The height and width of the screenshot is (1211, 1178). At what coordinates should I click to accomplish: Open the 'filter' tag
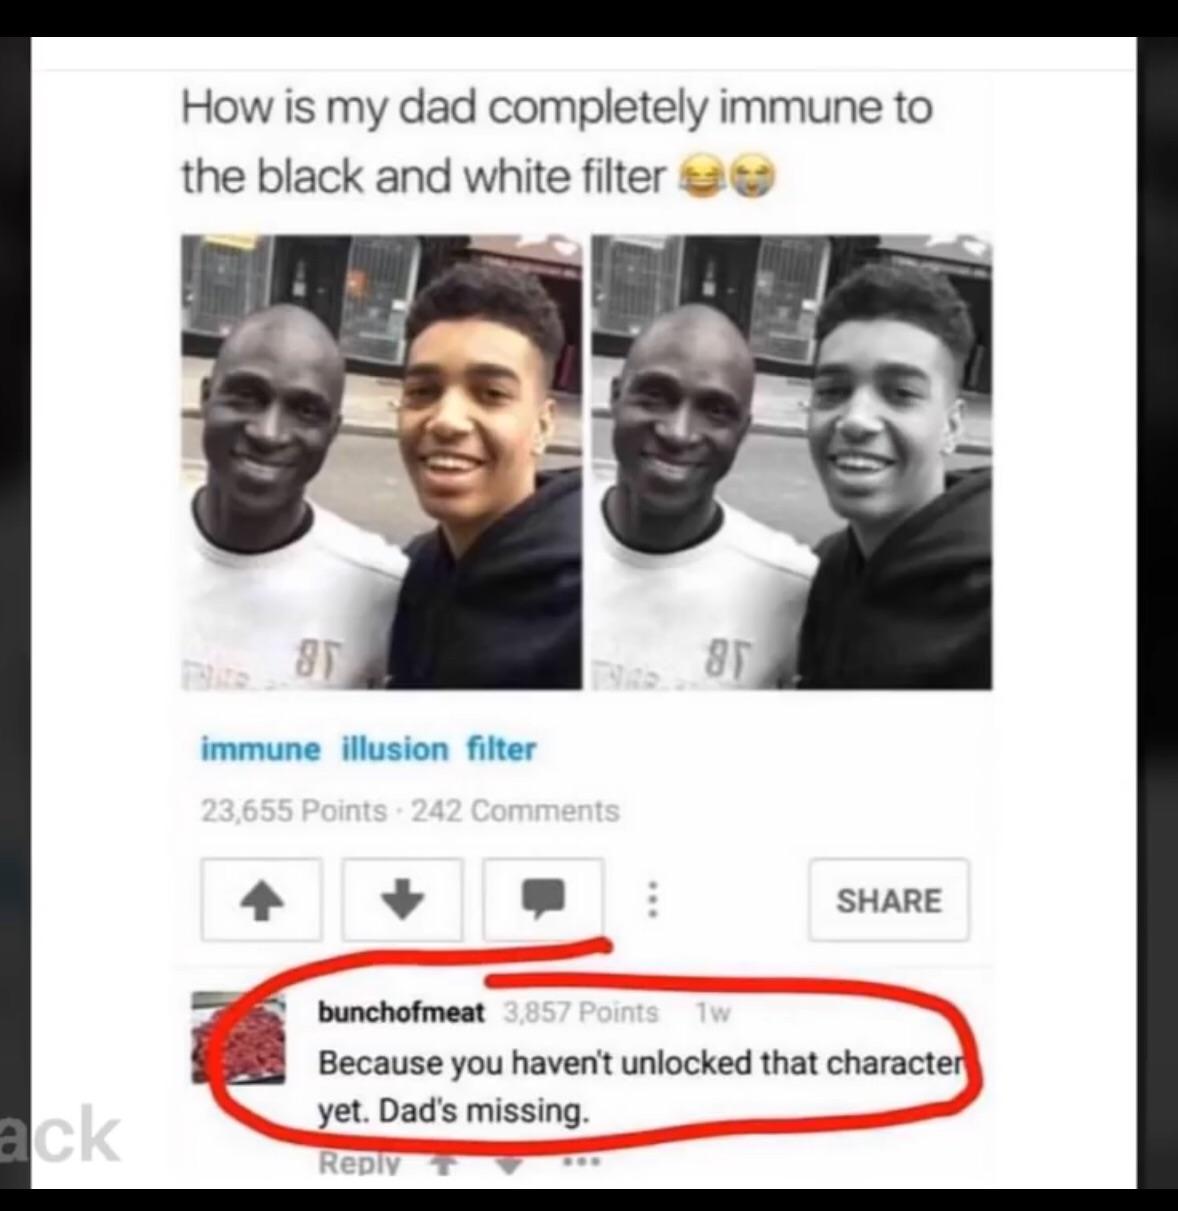click(x=501, y=749)
